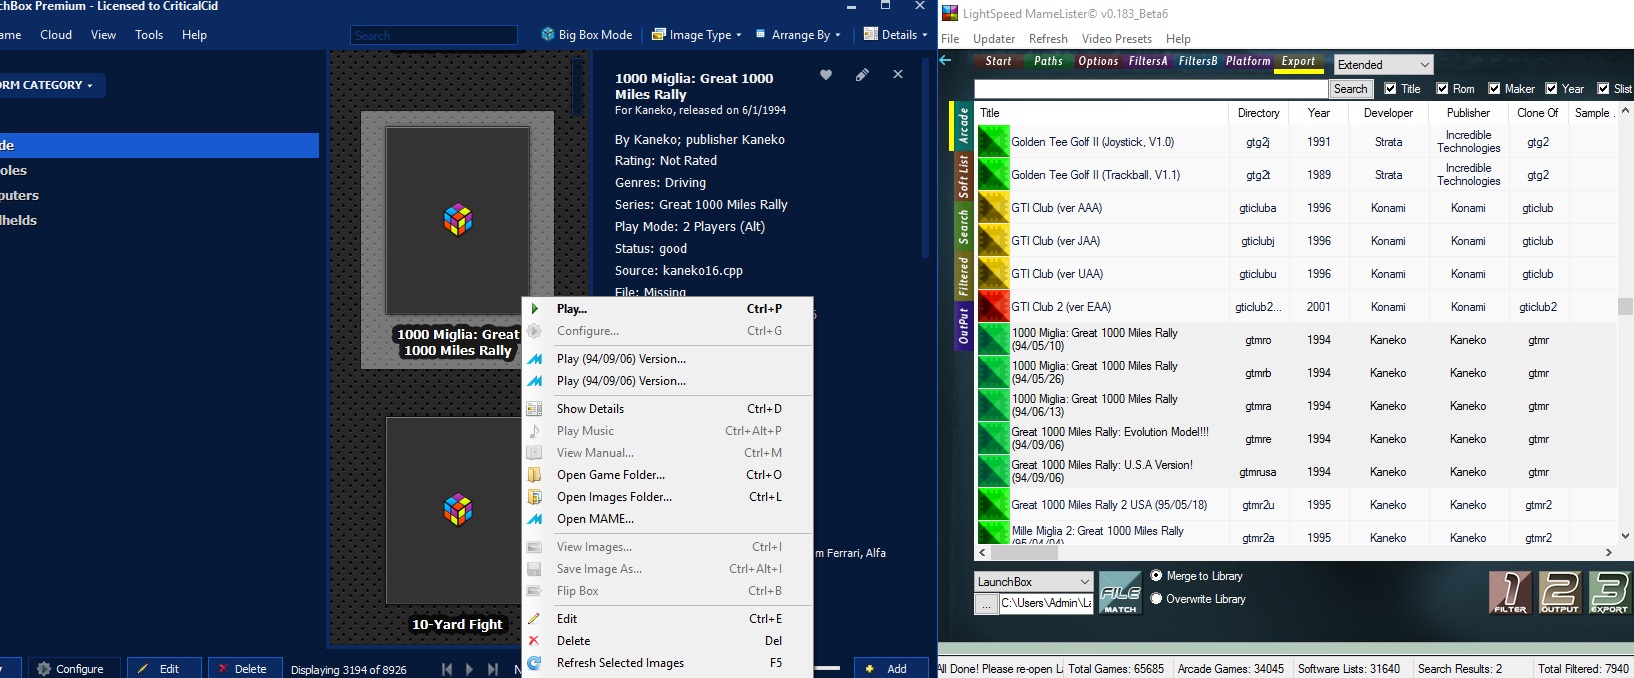Viewport: 1634px width, 678px height.
Task: Click the green icon for Golden Tee Golf II (Joystick, V1.0)
Action: 993,142
